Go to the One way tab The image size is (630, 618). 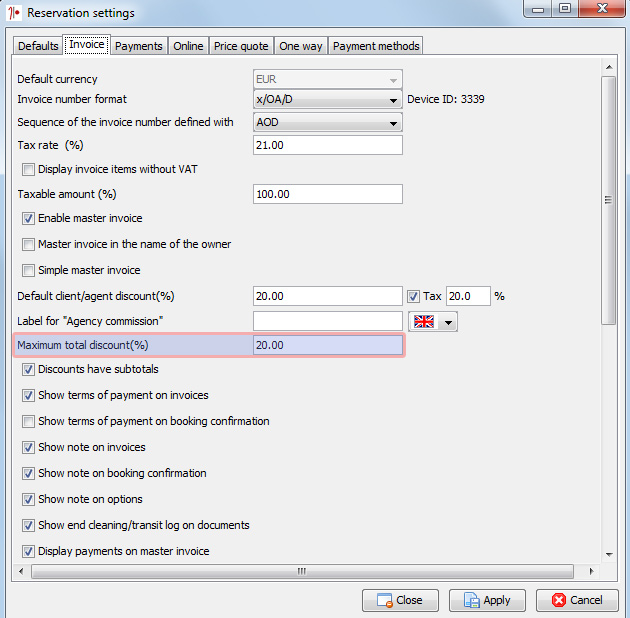(301, 46)
